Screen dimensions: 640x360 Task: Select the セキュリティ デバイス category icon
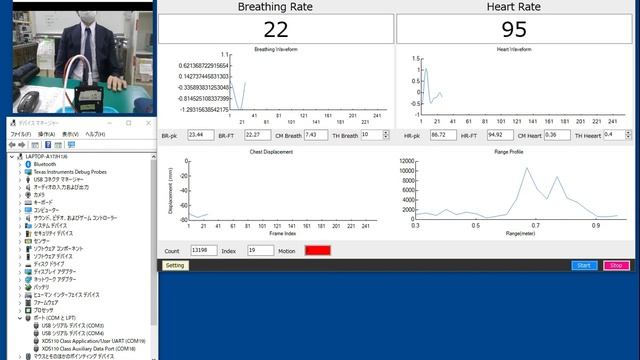click(28, 233)
